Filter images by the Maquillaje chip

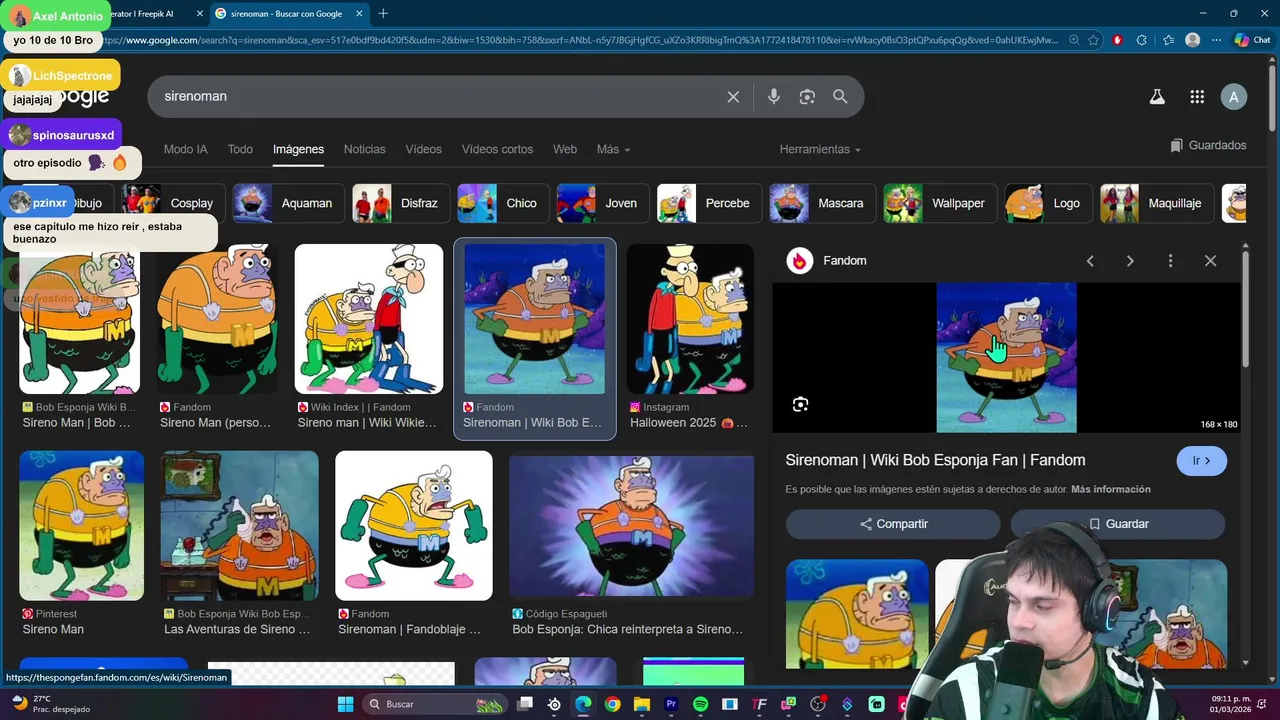click(1157, 203)
